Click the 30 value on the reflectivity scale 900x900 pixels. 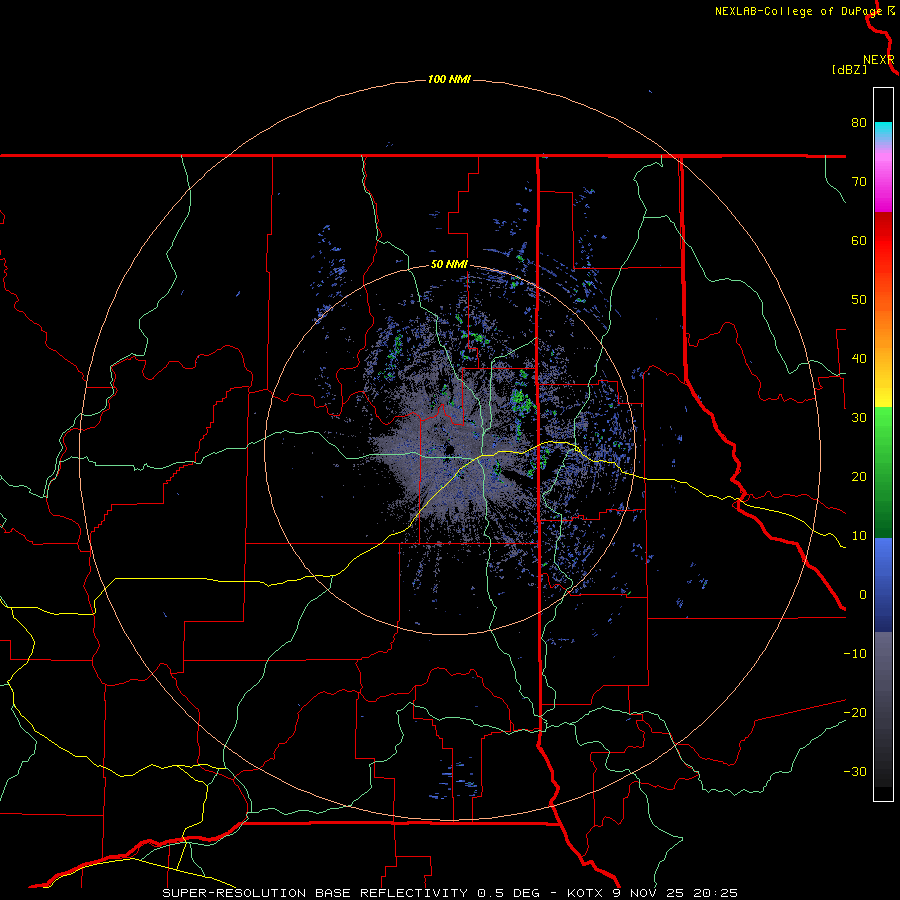pyautogui.click(x=859, y=418)
